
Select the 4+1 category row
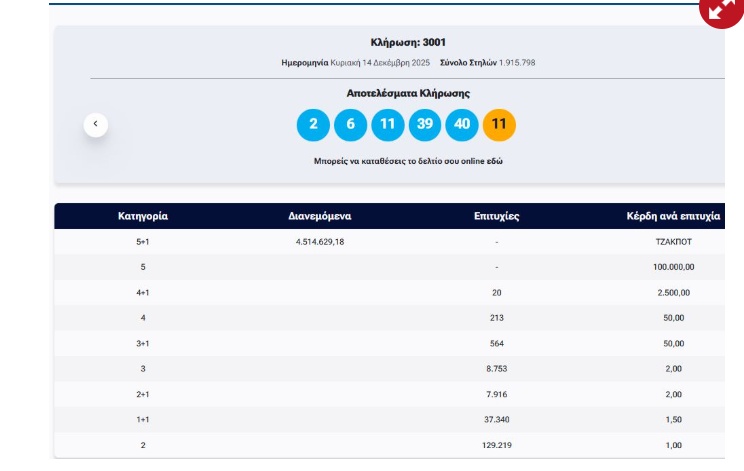pos(142,293)
